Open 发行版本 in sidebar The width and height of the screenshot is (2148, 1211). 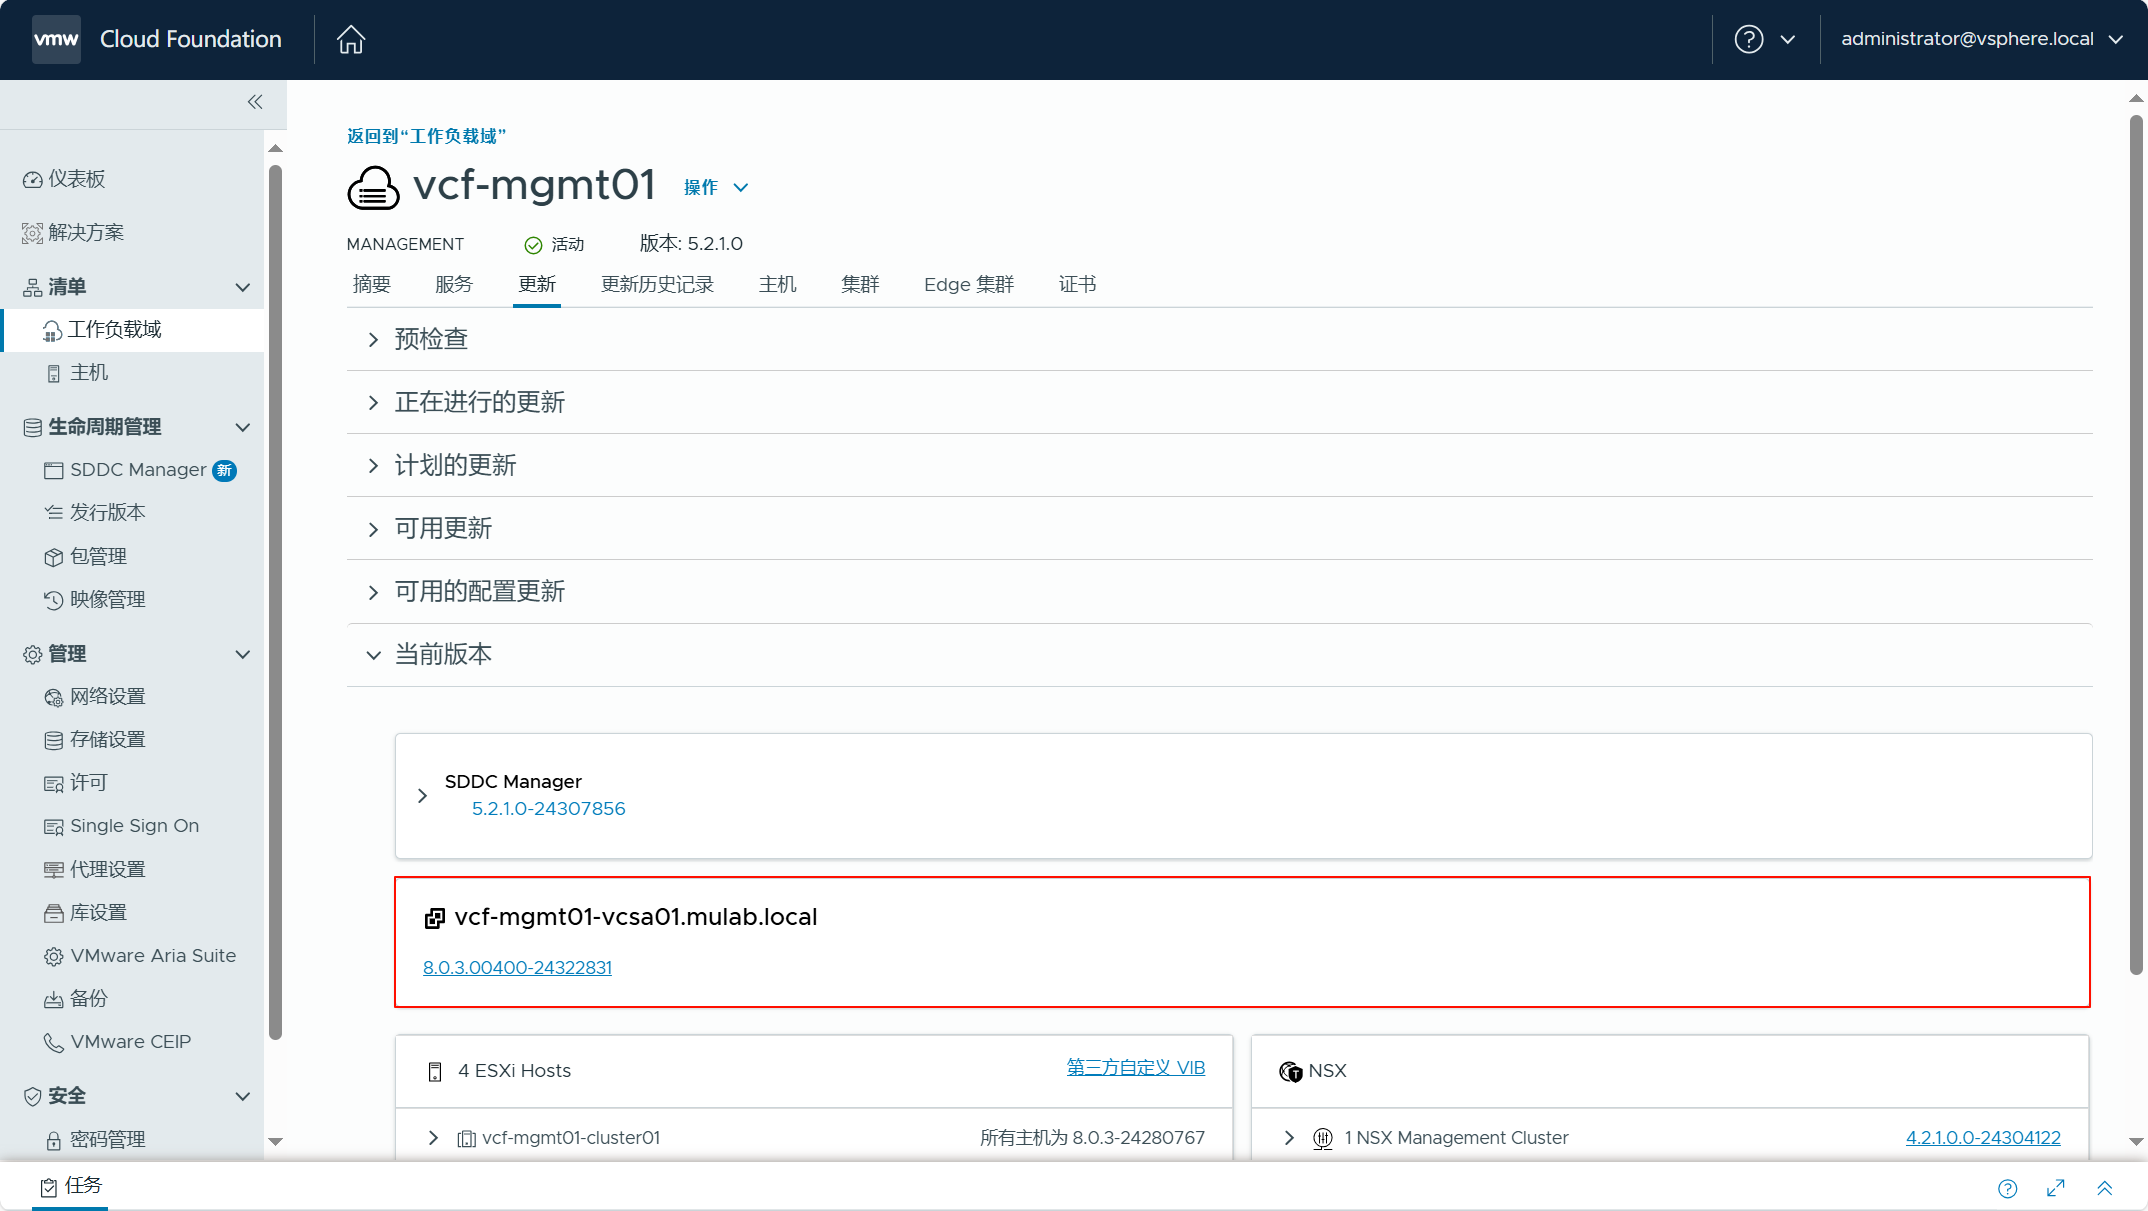coord(96,513)
